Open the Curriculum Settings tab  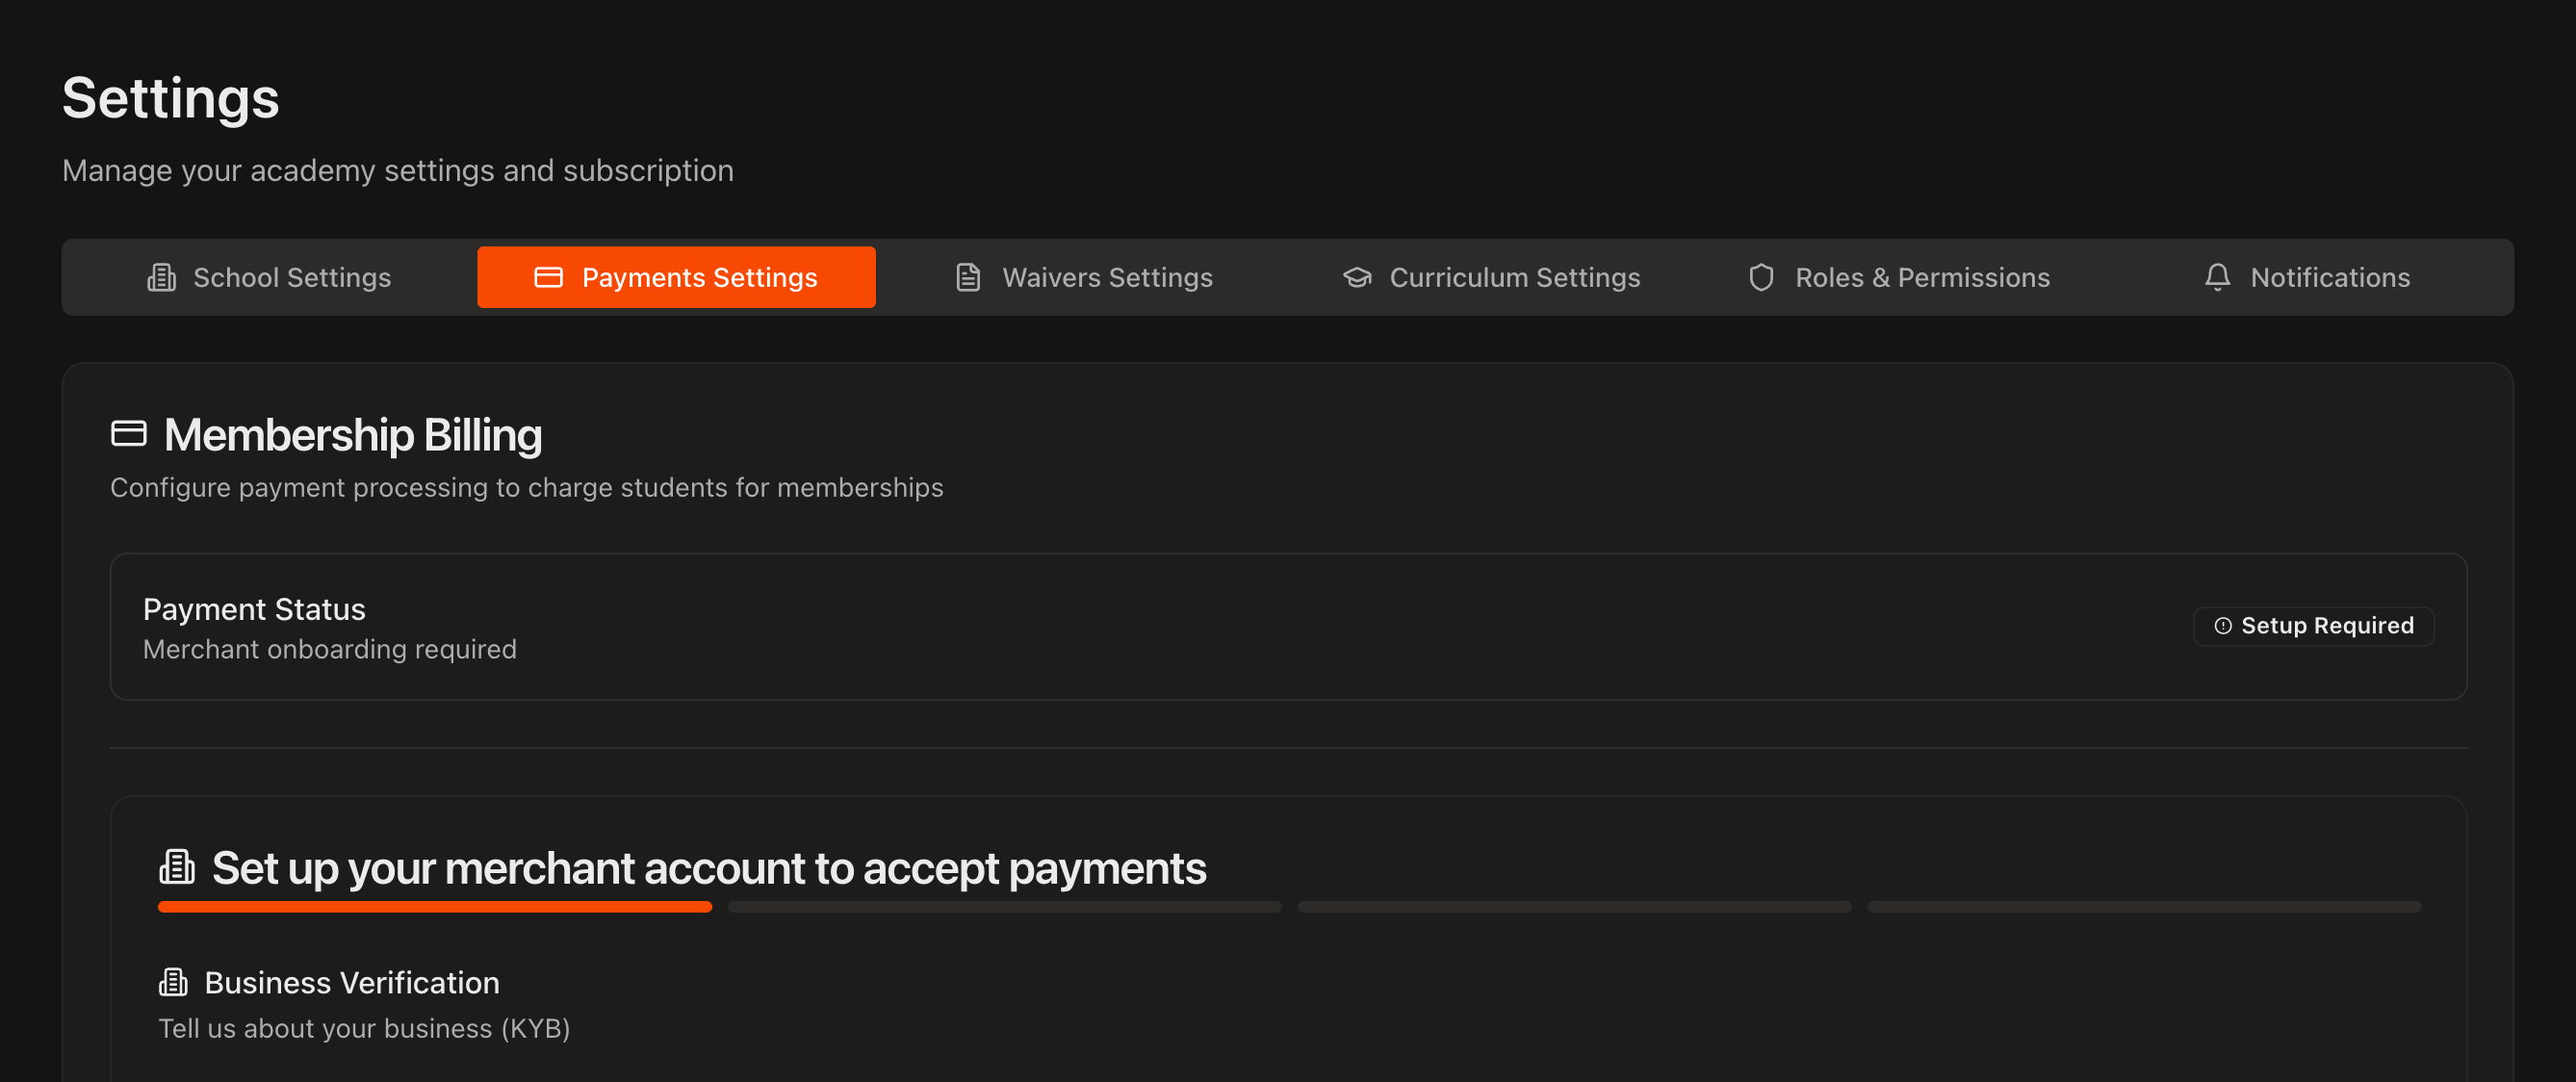click(x=1491, y=277)
